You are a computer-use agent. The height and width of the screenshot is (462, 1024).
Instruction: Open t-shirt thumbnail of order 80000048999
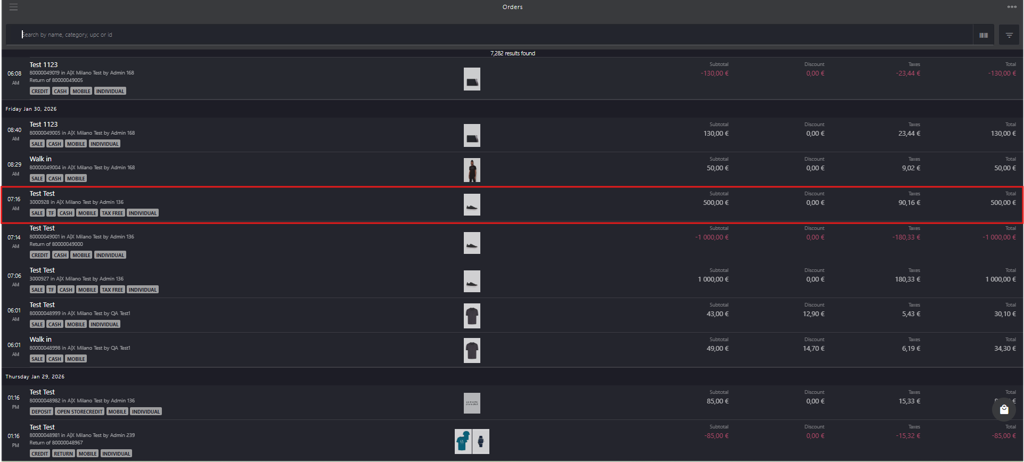tap(472, 316)
